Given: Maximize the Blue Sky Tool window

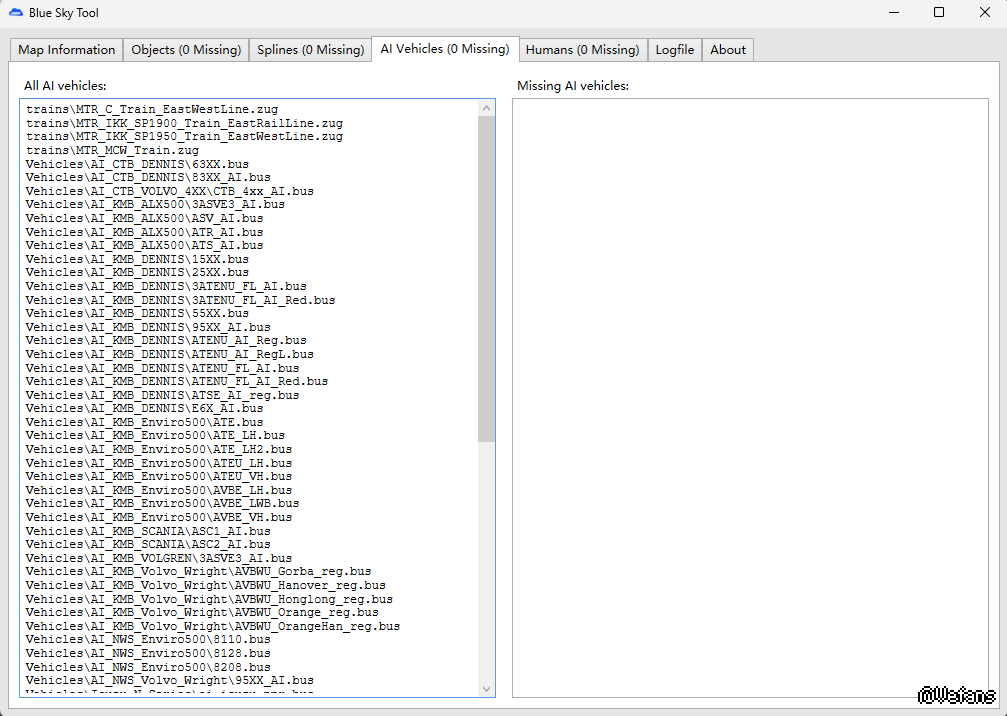Looking at the screenshot, I should click(x=939, y=13).
